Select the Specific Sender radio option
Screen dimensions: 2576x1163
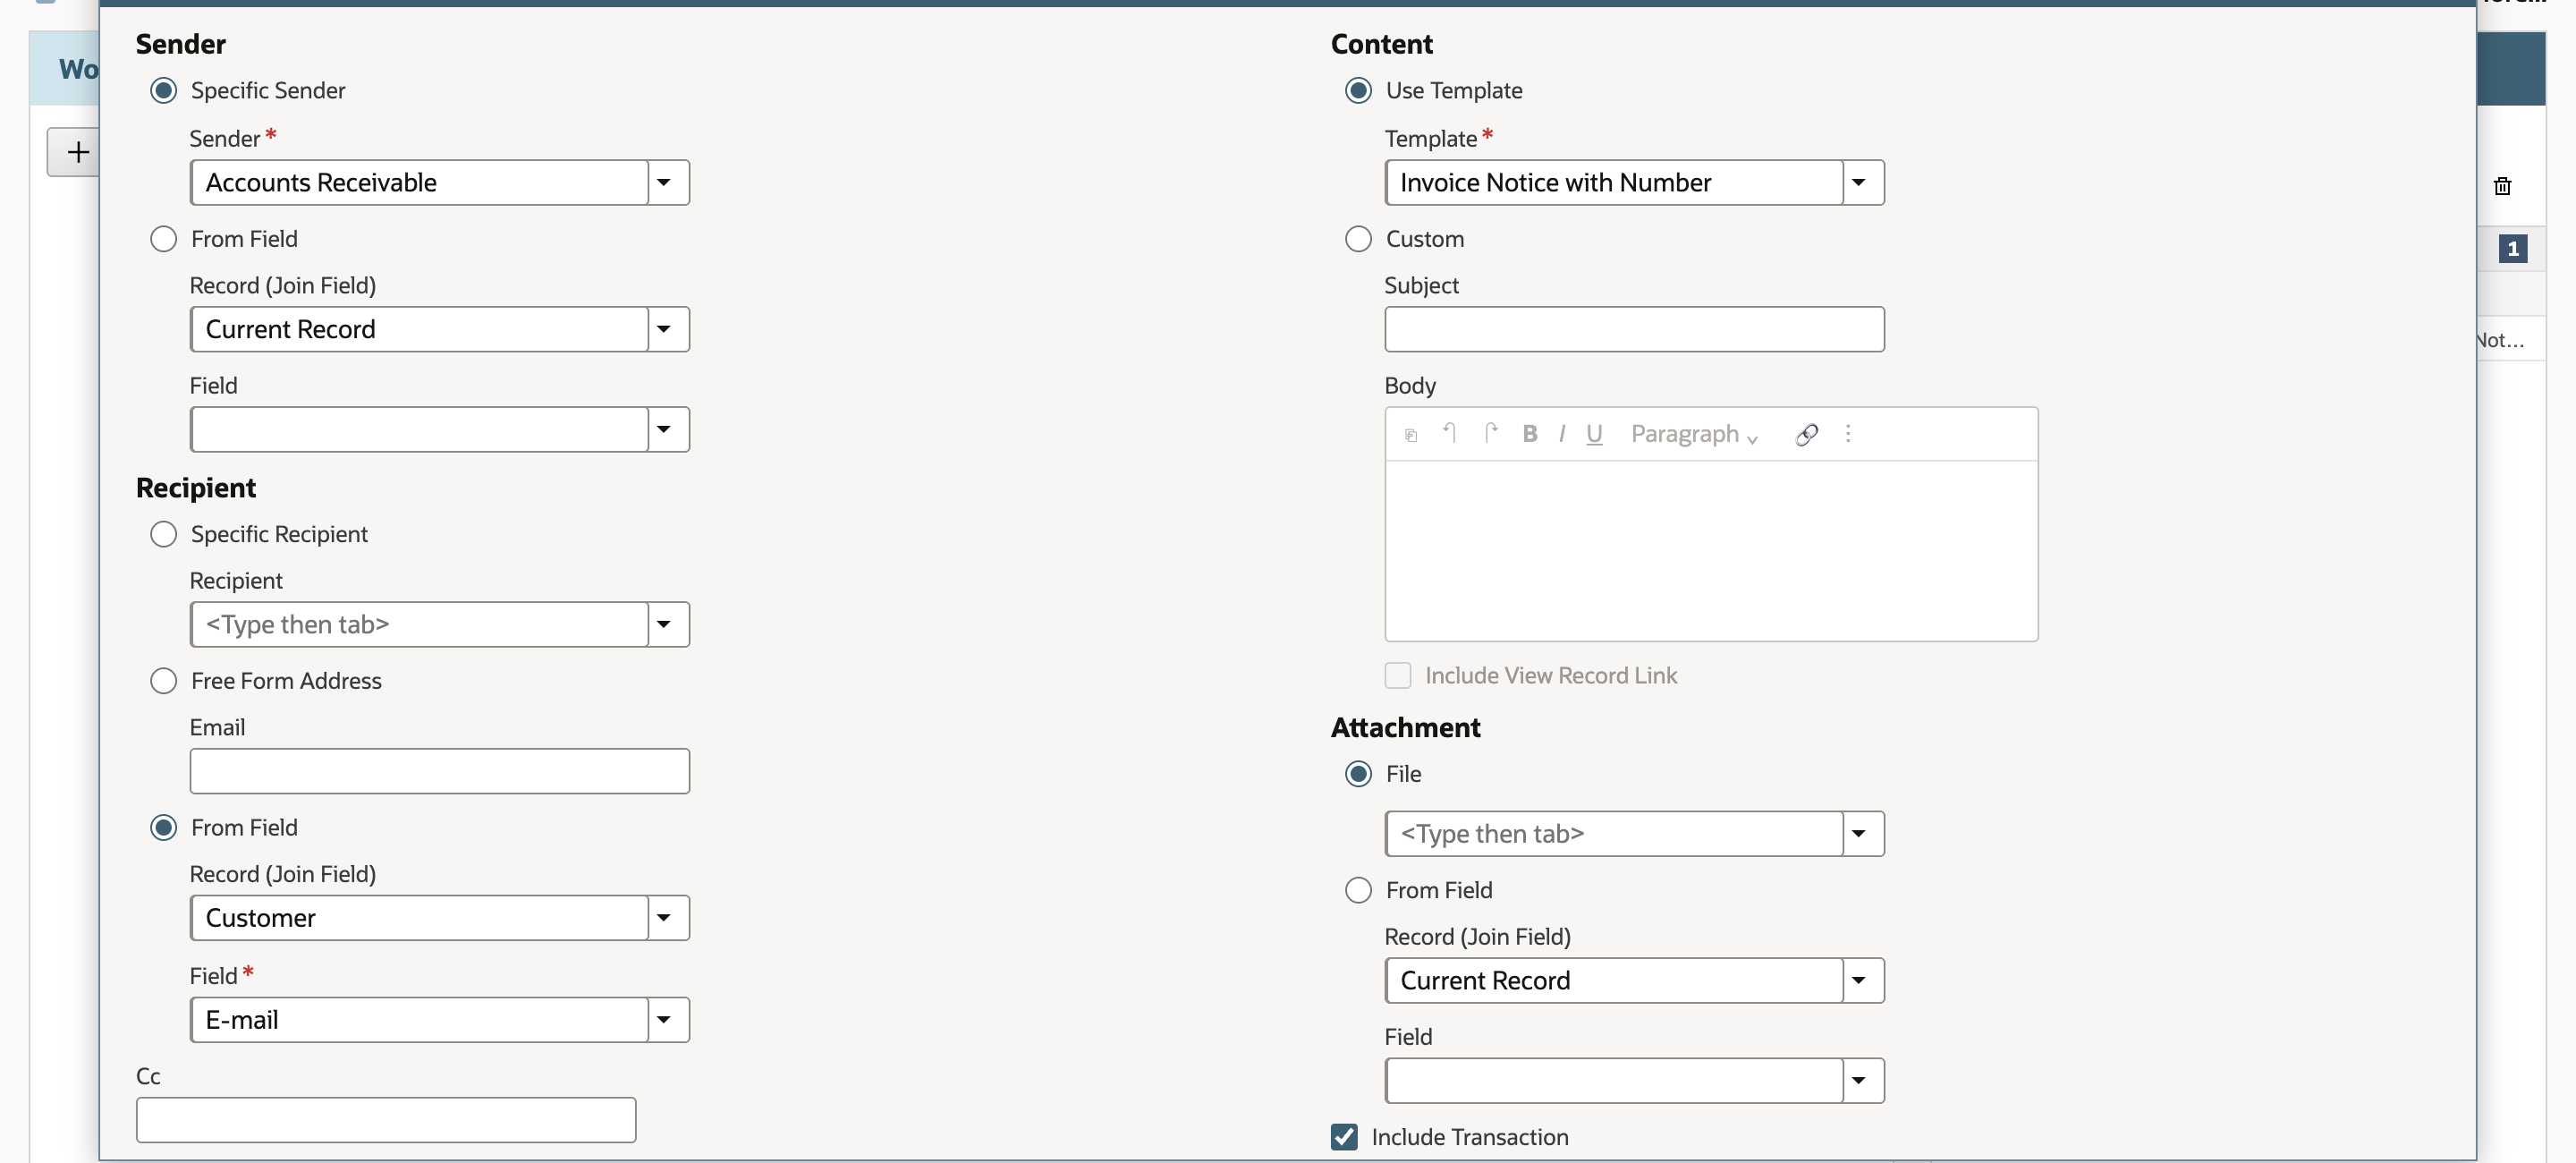(163, 90)
